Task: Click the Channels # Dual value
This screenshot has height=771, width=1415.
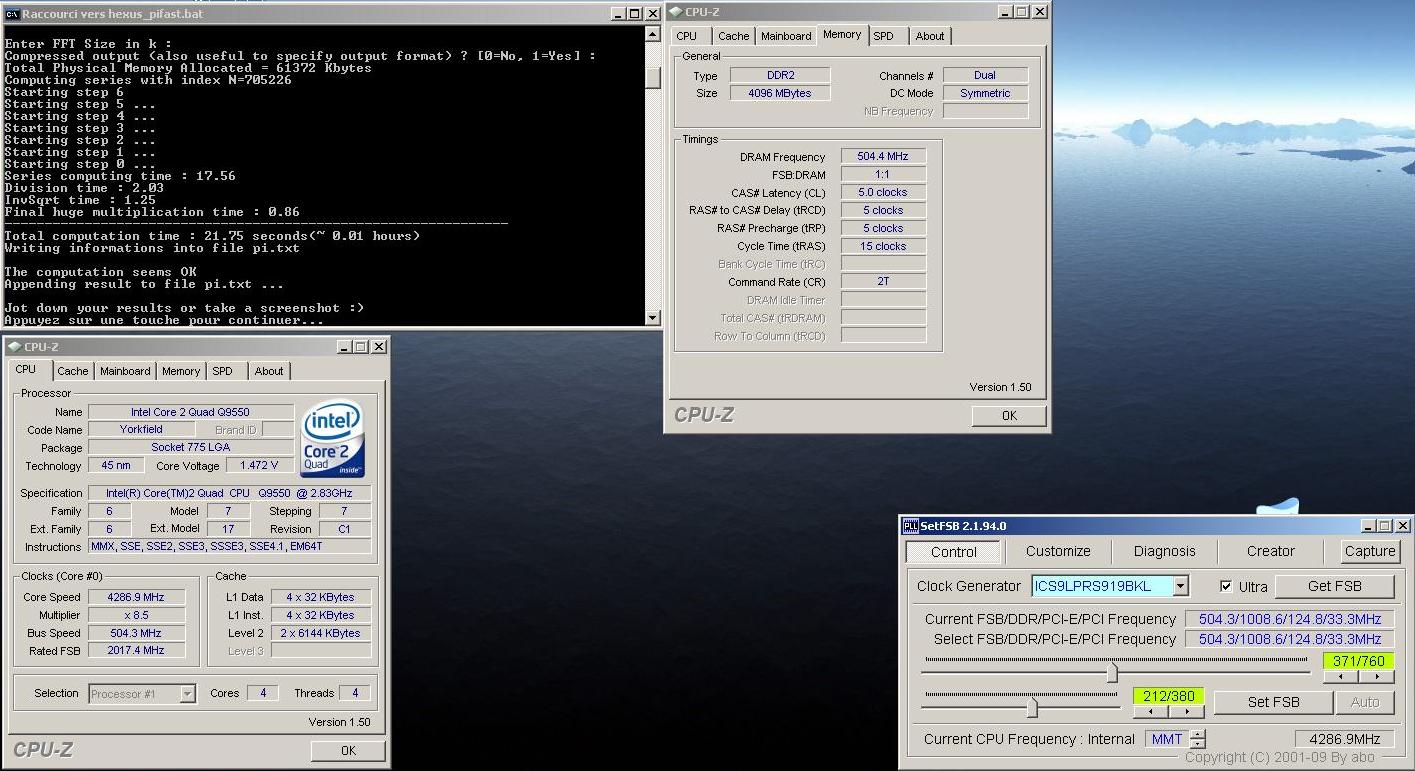Action: click(x=985, y=75)
